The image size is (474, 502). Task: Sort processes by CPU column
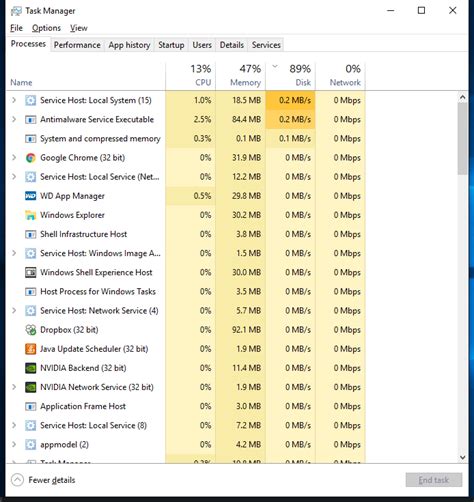[190, 76]
